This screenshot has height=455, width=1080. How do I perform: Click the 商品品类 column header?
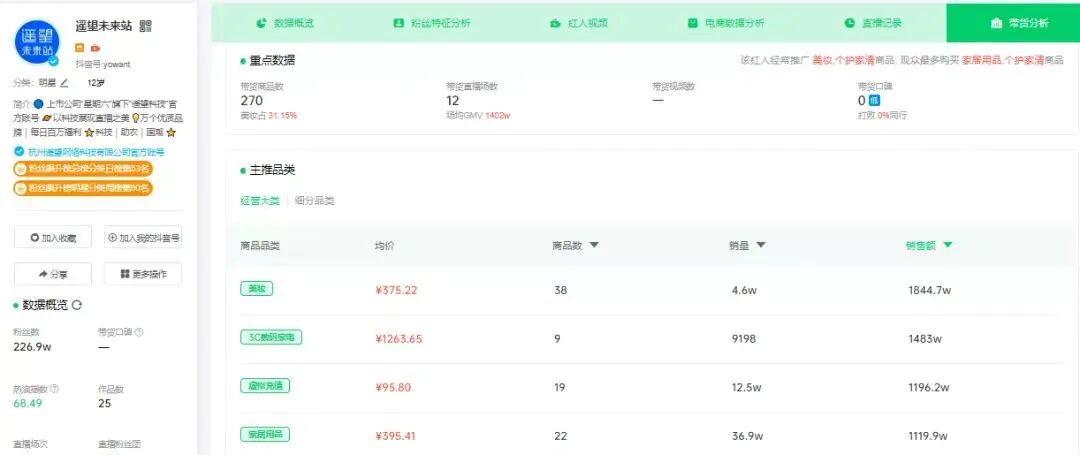point(260,246)
